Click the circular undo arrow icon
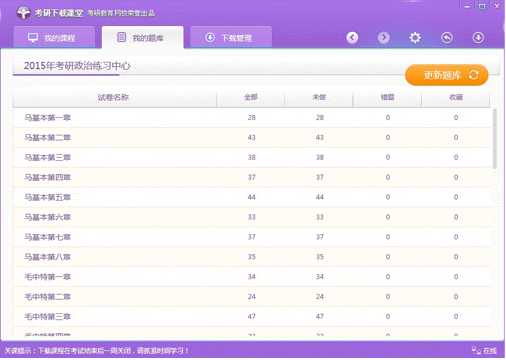 [x=447, y=38]
